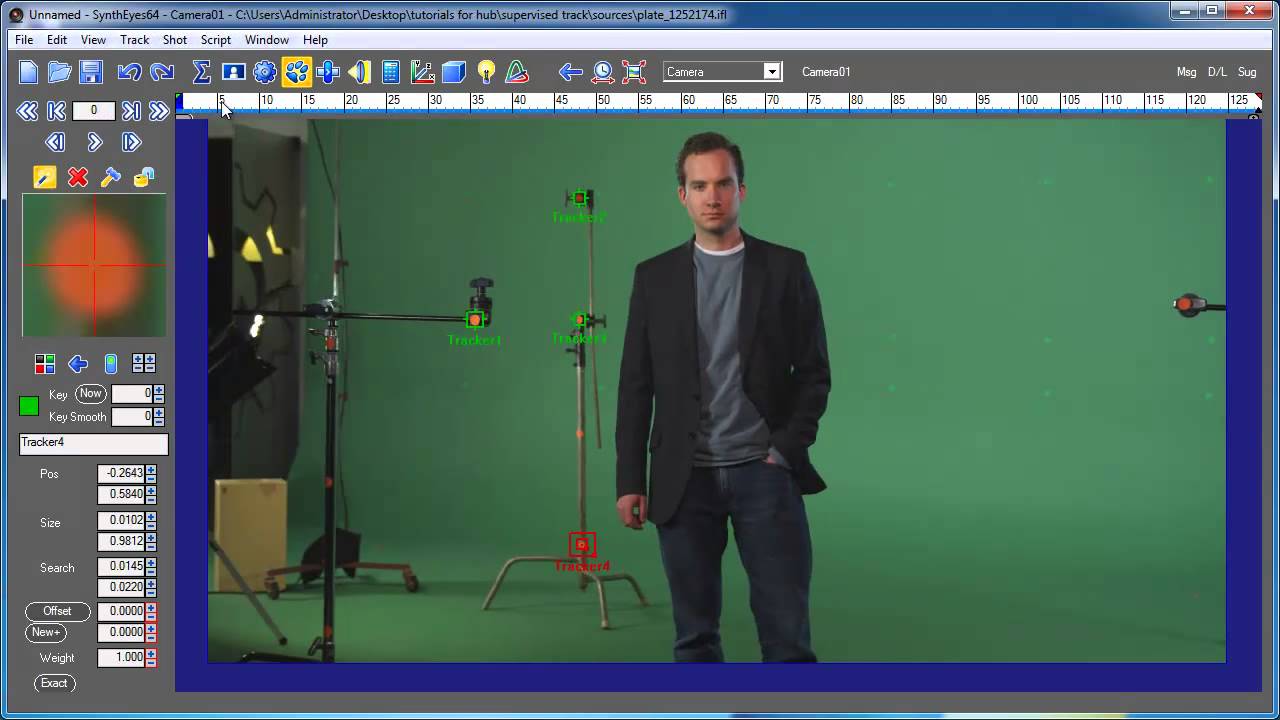This screenshot has width=1280, height=720.
Task: Play the shot forward
Action: pyautogui.click(x=94, y=142)
